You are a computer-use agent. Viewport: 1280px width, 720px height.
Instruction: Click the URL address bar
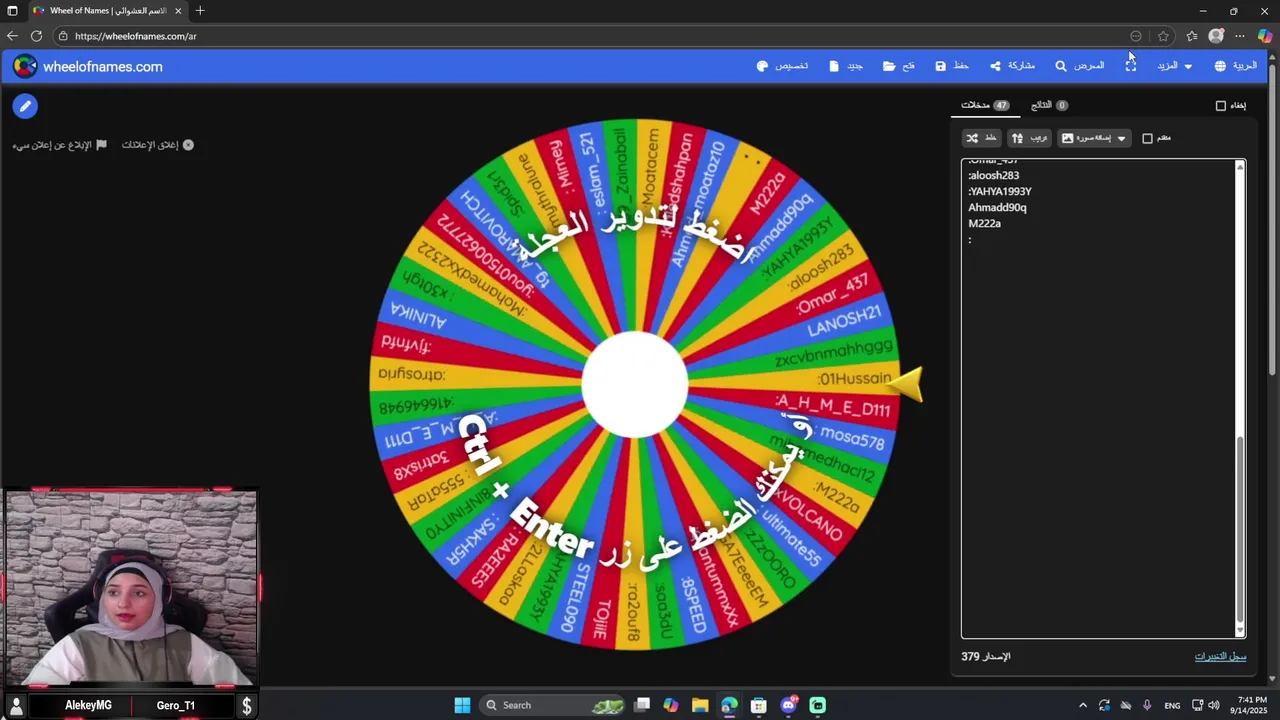590,36
